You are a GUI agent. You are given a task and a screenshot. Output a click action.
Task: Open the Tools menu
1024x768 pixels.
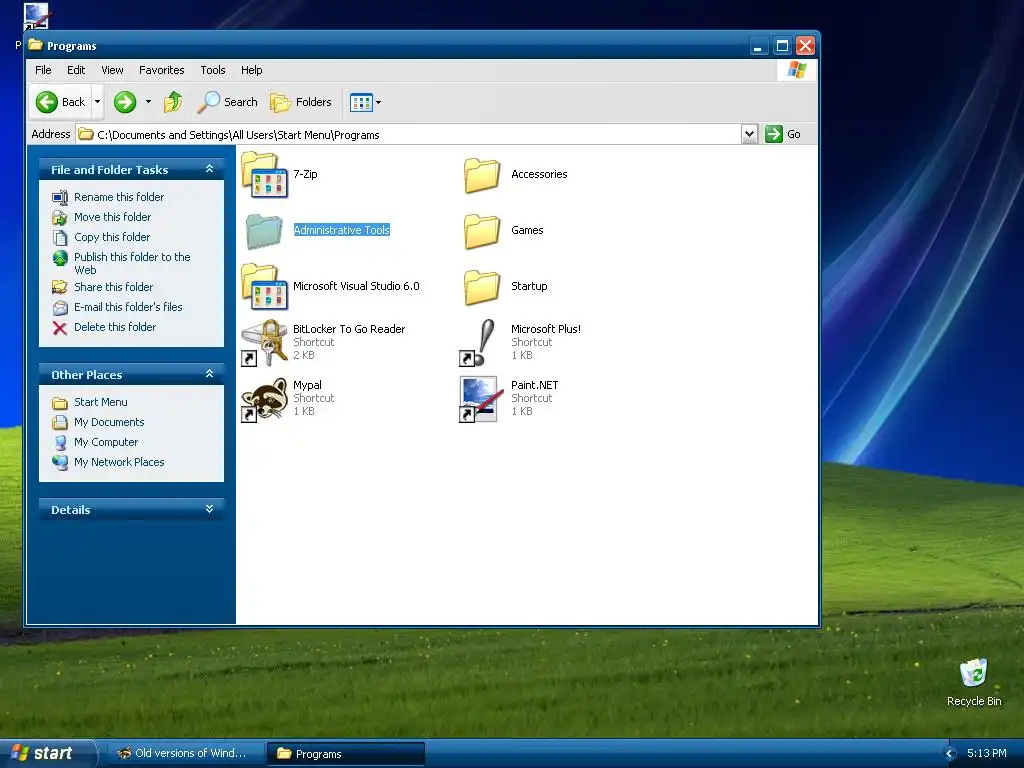(x=213, y=70)
